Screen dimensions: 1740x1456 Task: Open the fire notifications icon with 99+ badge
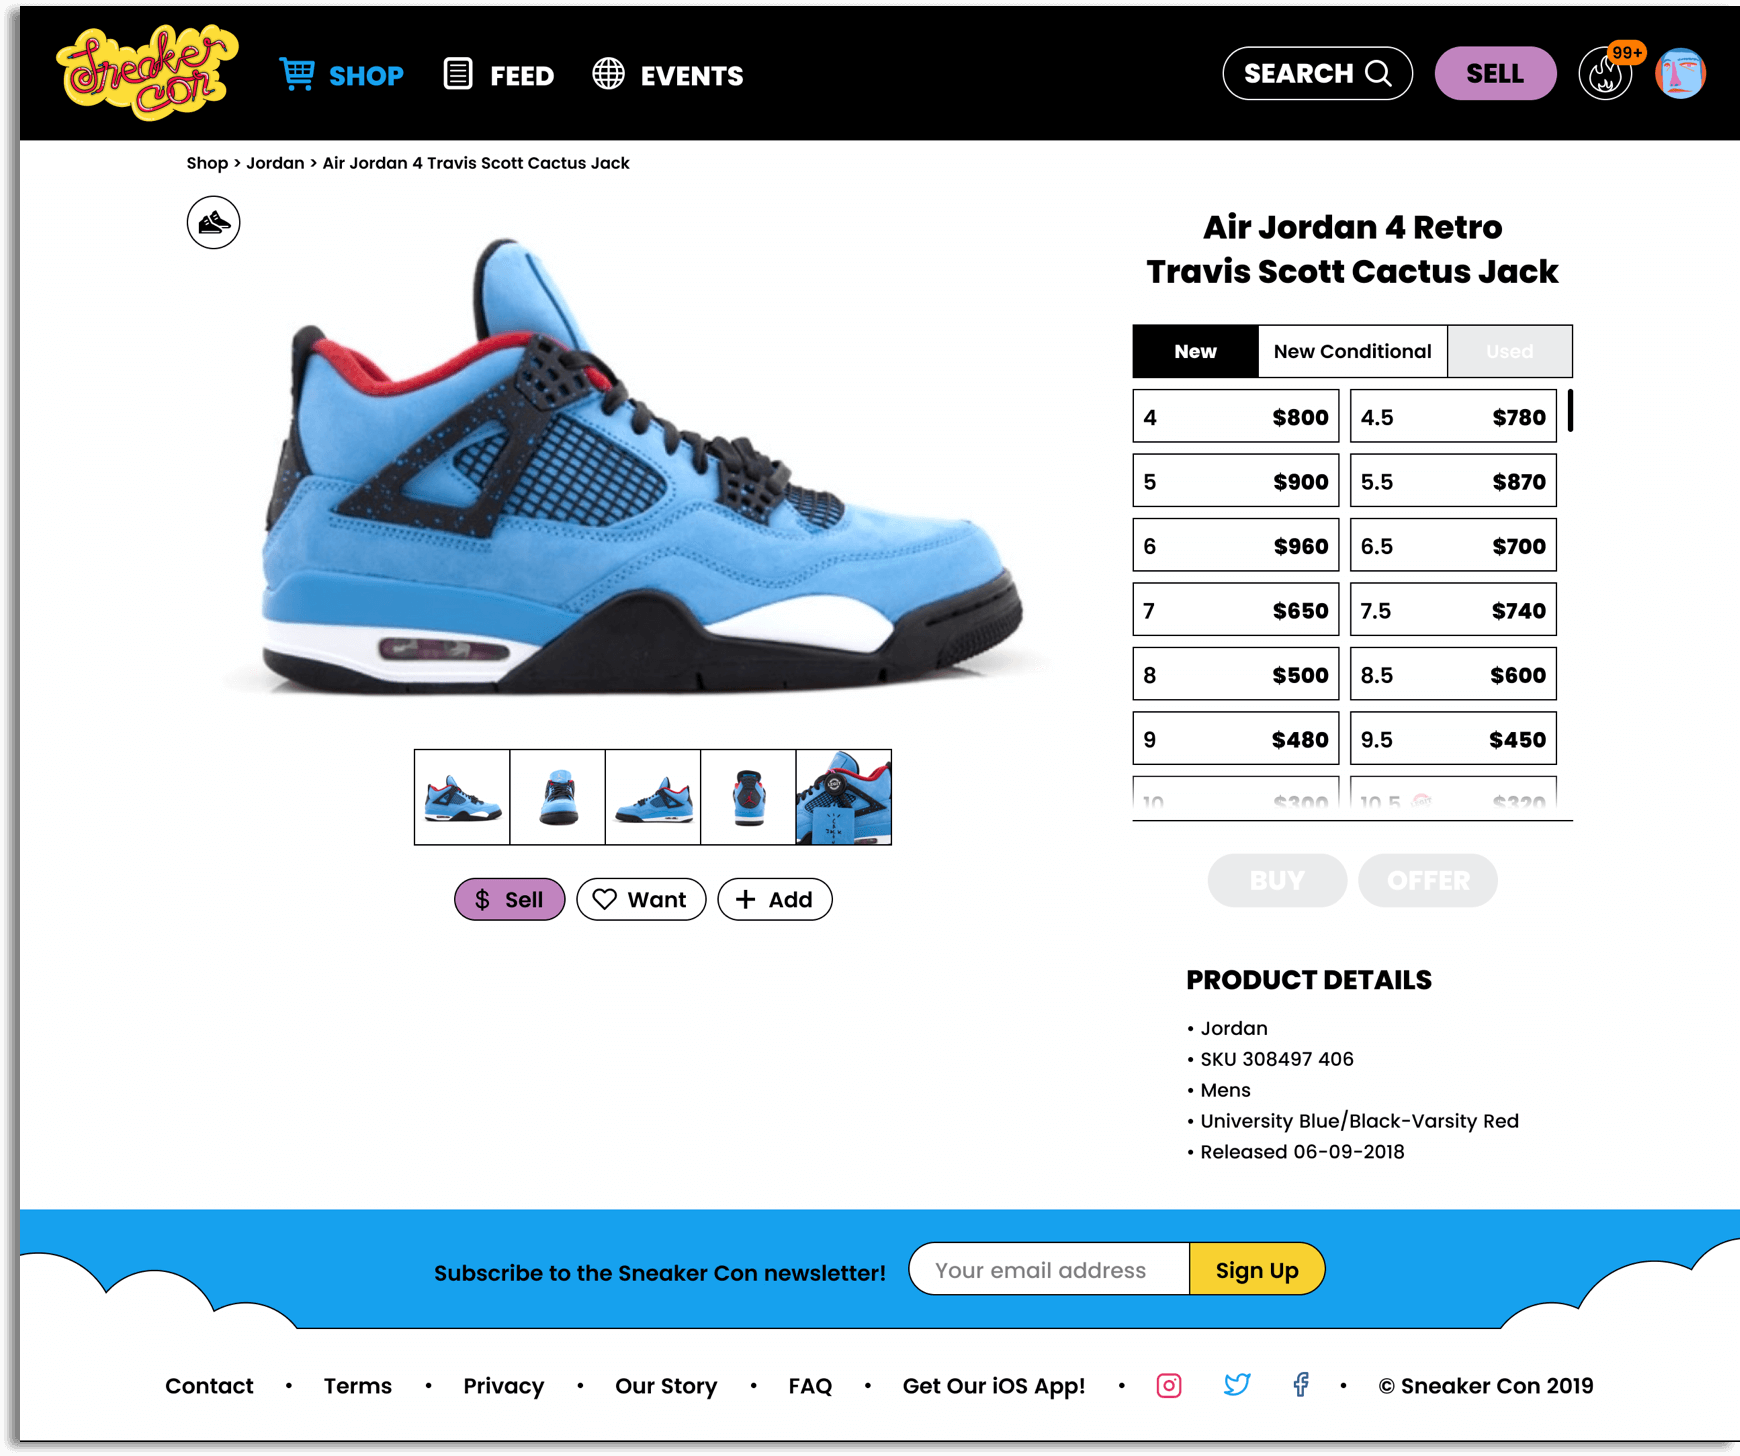[x=1606, y=74]
